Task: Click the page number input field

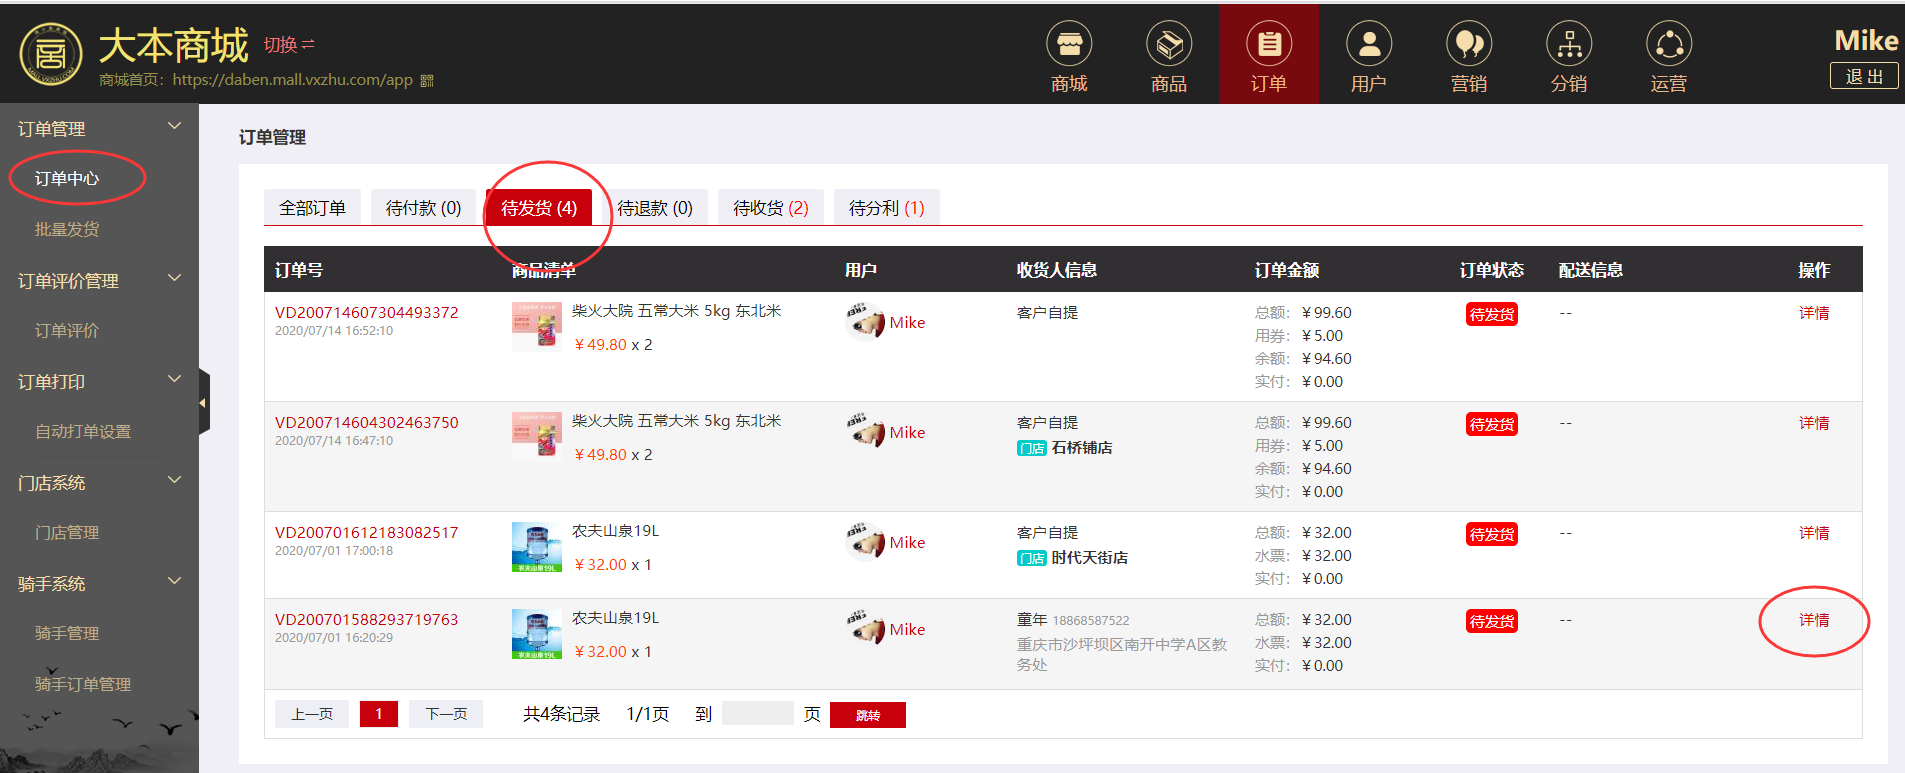Action: coord(757,714)
